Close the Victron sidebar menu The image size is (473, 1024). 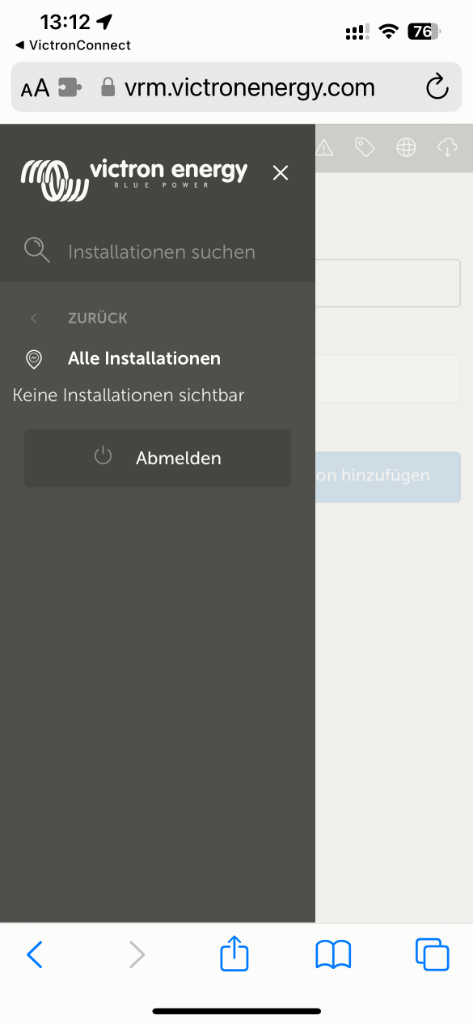pos(280,173)
